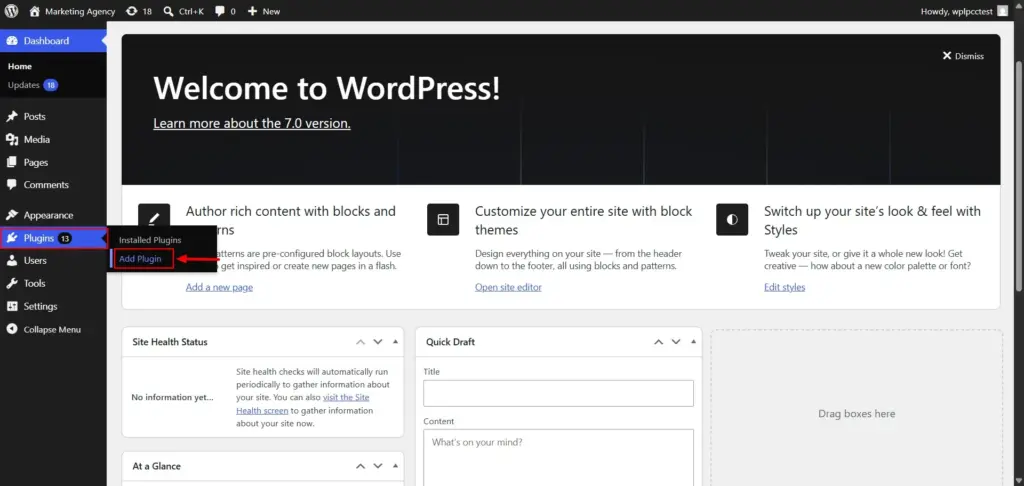Select Installed Plugins from flyout
The width and height of the screenshot is (1024, 486).
(150, 240)
